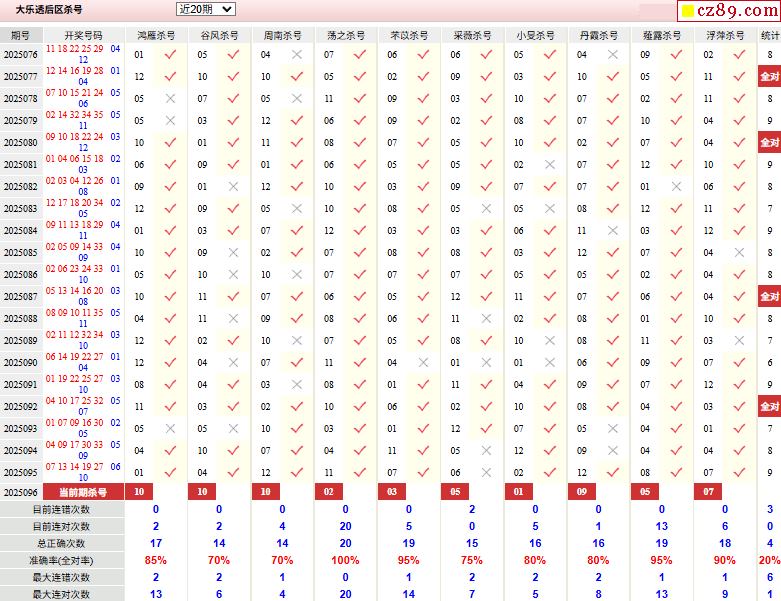Image resolution: width=781 pixels, height=601 pixels.
Task: Click the 85% accuracy value under 鸿雁杀号
Action: pyautogui.click(x=155, y=560)
